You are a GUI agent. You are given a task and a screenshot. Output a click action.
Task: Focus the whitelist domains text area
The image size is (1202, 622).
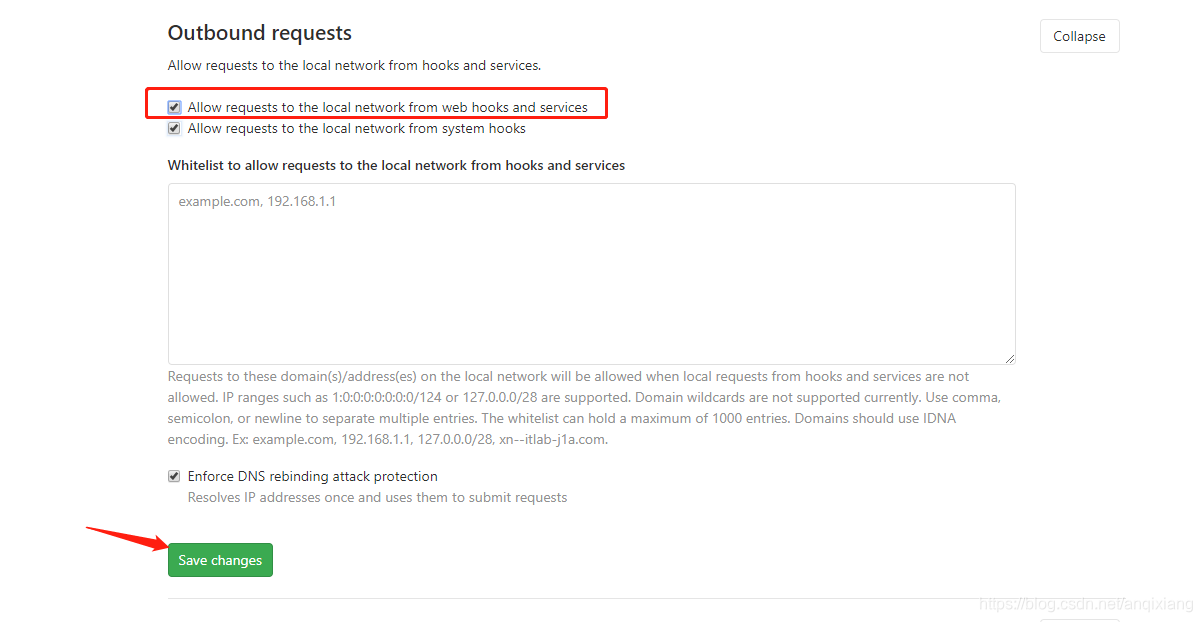(x=592, y=274)
